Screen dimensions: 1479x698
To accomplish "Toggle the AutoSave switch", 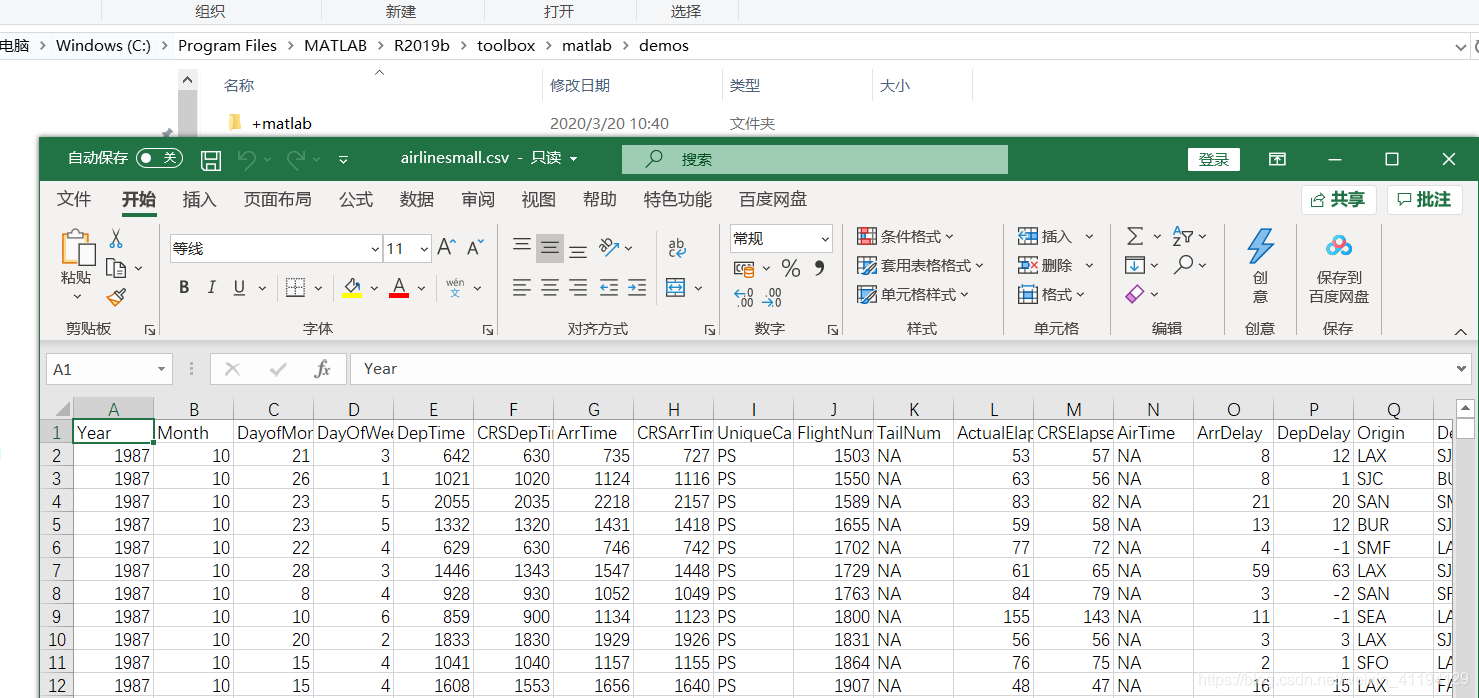I will (159, 158).
